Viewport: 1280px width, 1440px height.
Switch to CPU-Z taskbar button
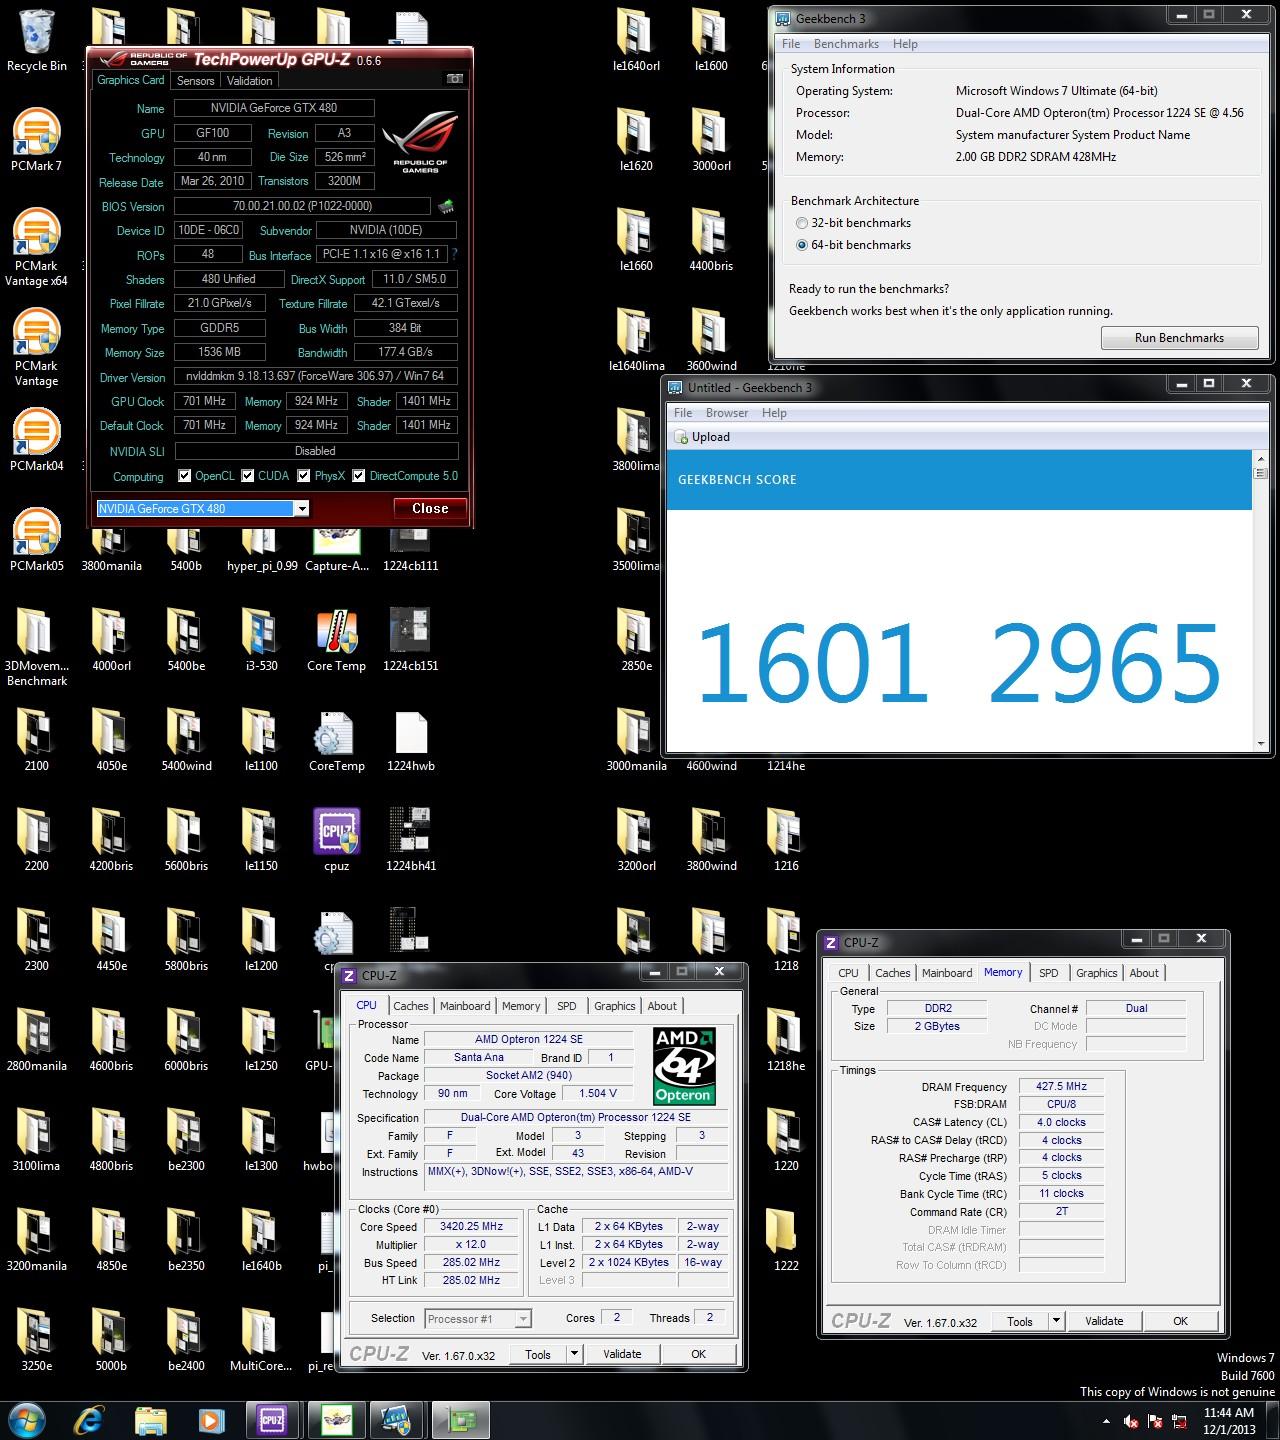pyautogui.click(x=272, y=1420)
